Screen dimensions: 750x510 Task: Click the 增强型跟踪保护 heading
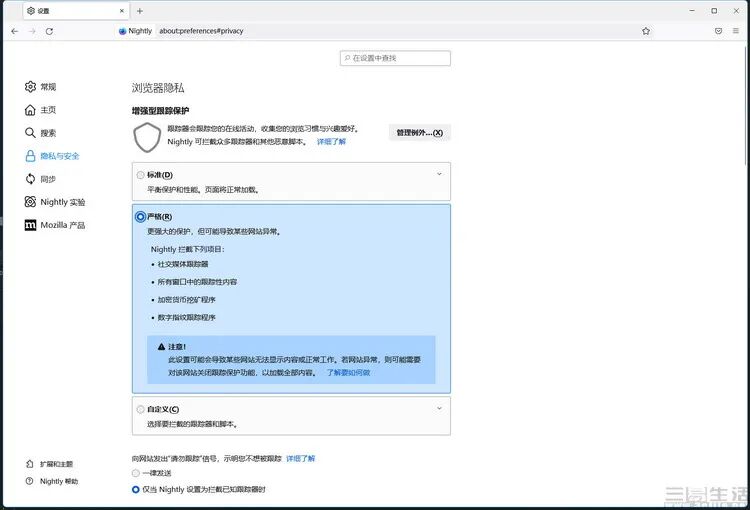coord(160,111)
